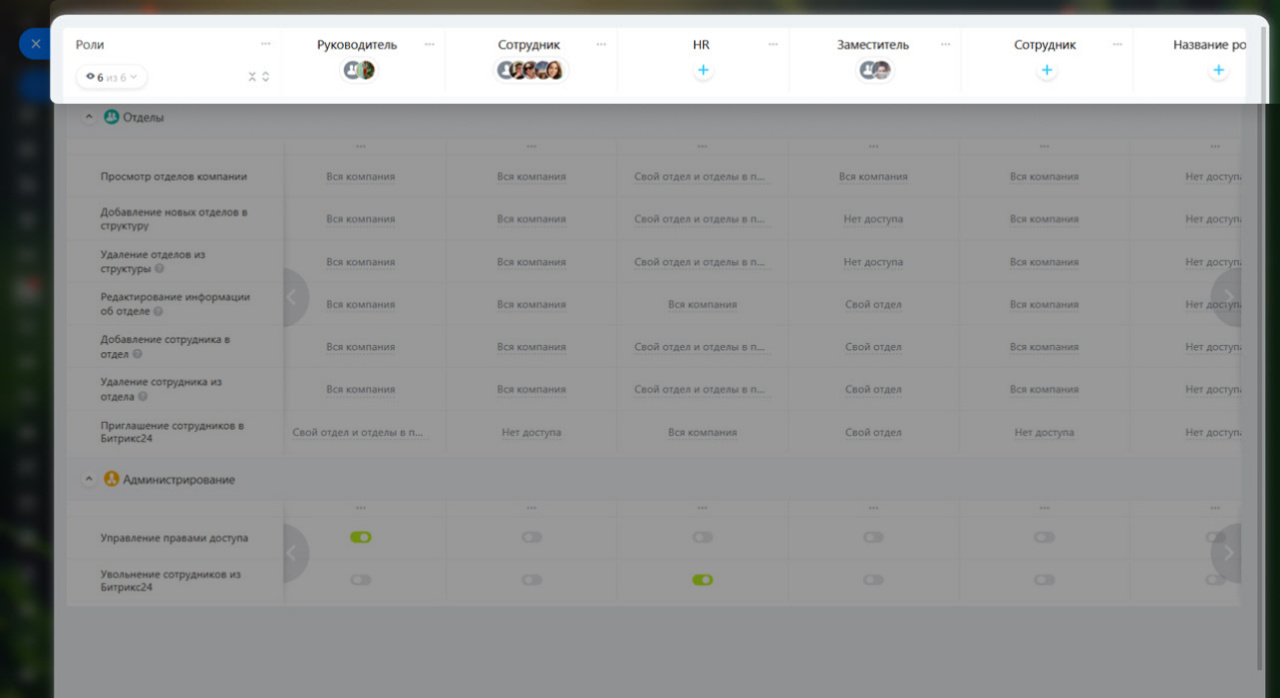Viewport: 1280px width, 698px height.
Task: Enable Увольнение сотрудников for second Сотрудник
Action: (1044, 580)
